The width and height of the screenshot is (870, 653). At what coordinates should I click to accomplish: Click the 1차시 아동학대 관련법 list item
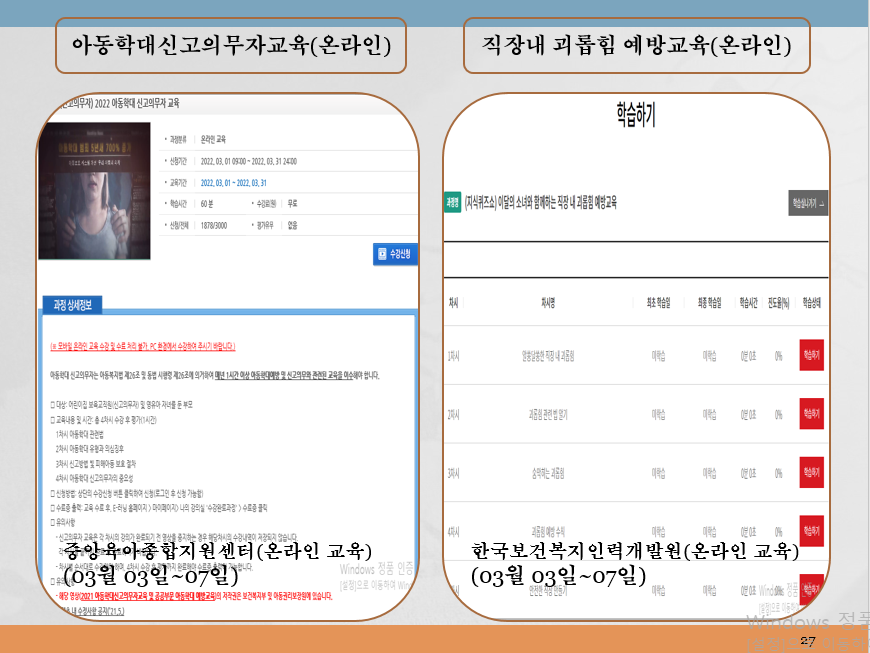[79, 434]
